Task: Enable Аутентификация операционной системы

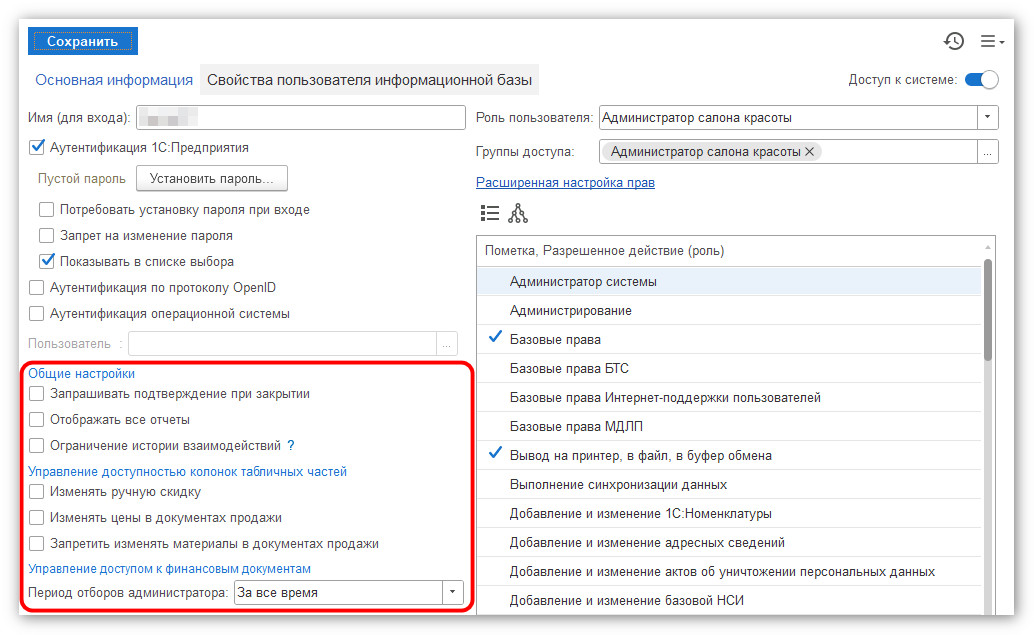Action: click(36, 313)
